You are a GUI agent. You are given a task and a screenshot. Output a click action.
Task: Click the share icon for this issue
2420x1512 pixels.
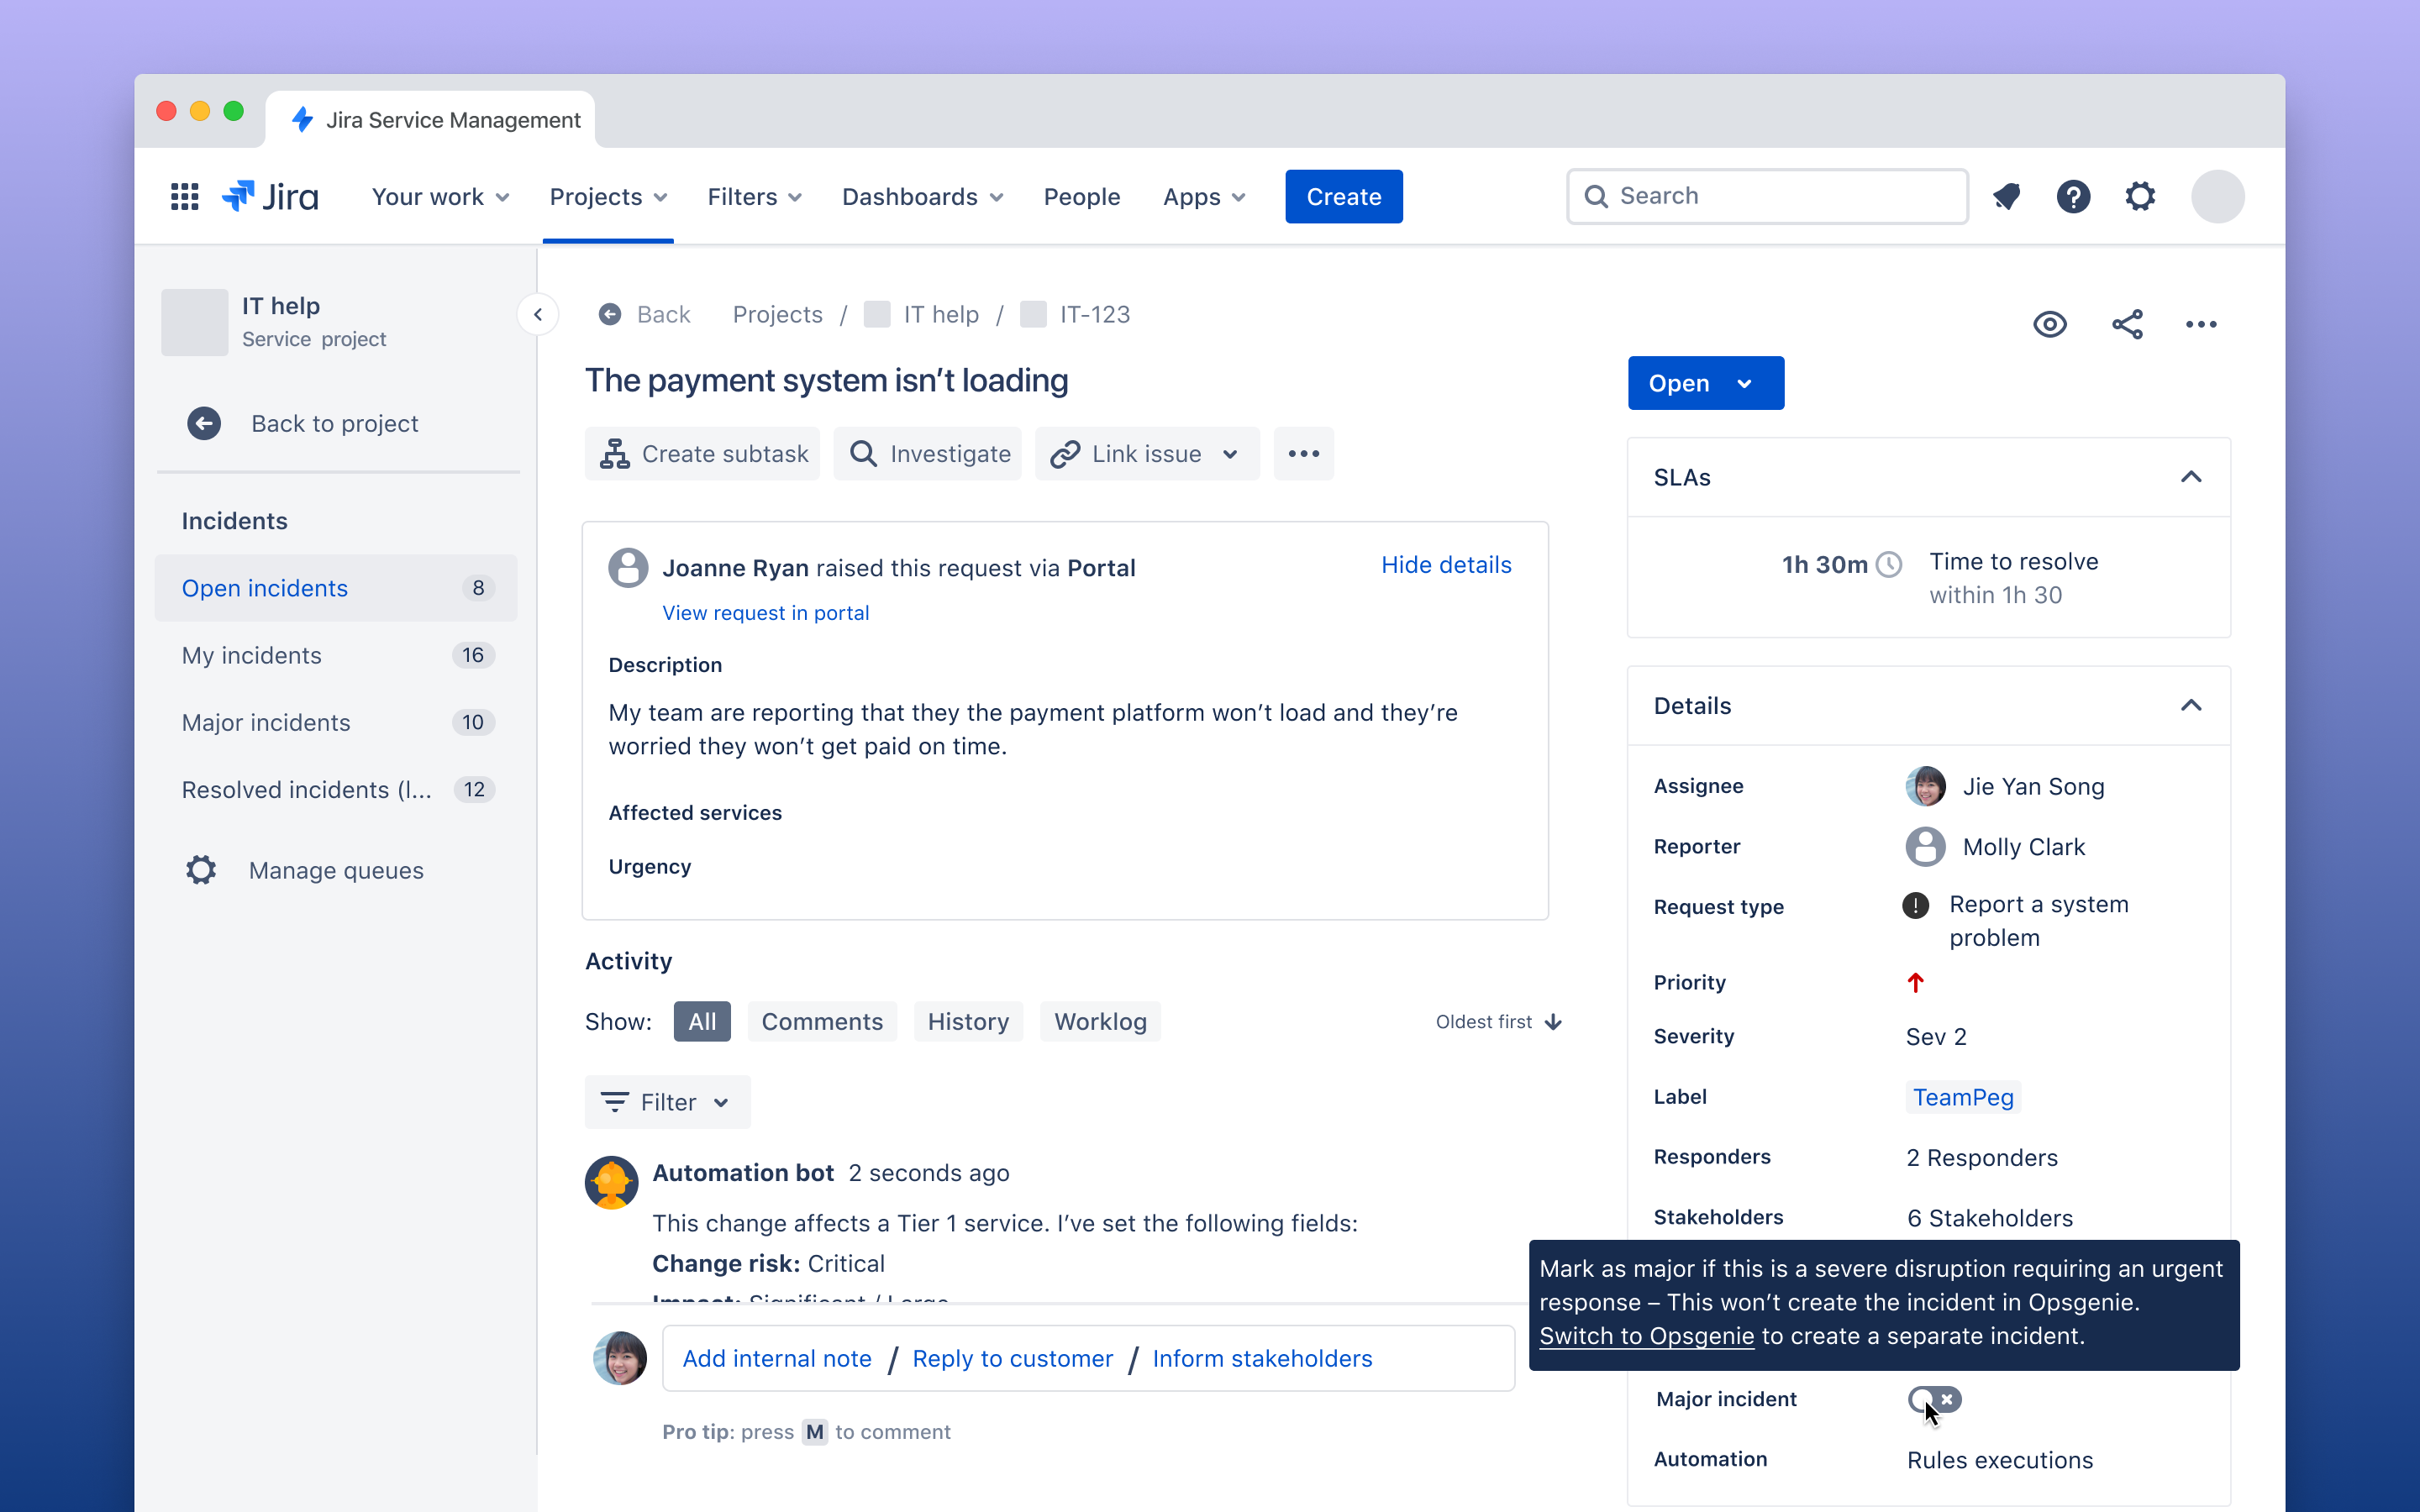(x=2128, y=324)
